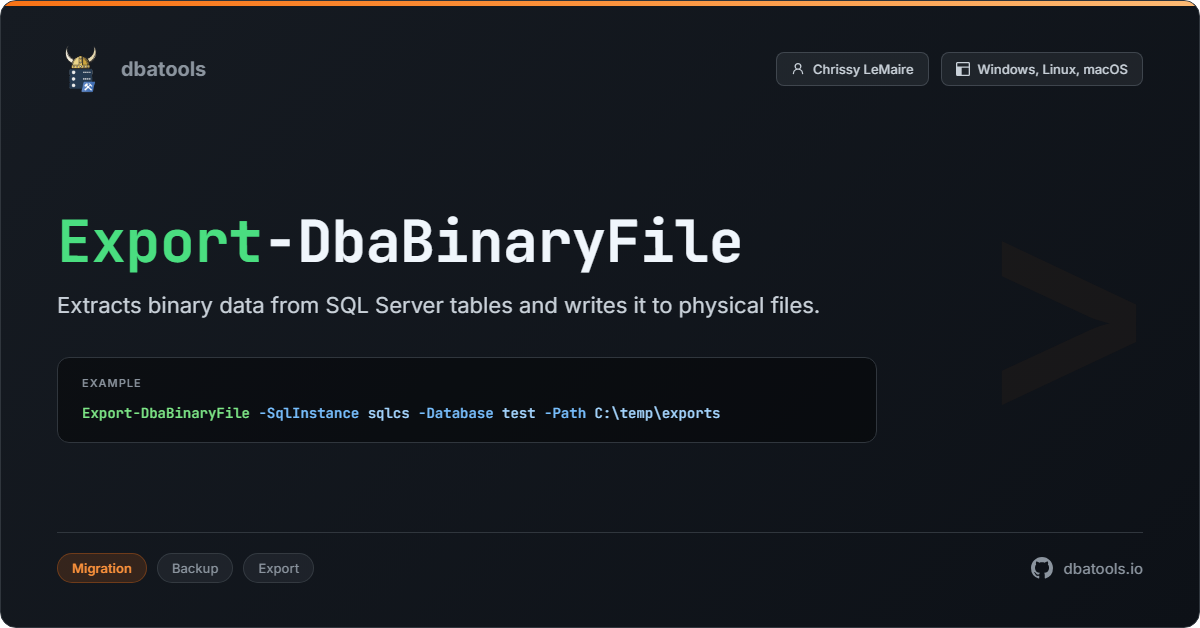Click the description text about extracting binary data
Image resolution: width=1200 pixels, height=628 pixels.
point(439,306)
